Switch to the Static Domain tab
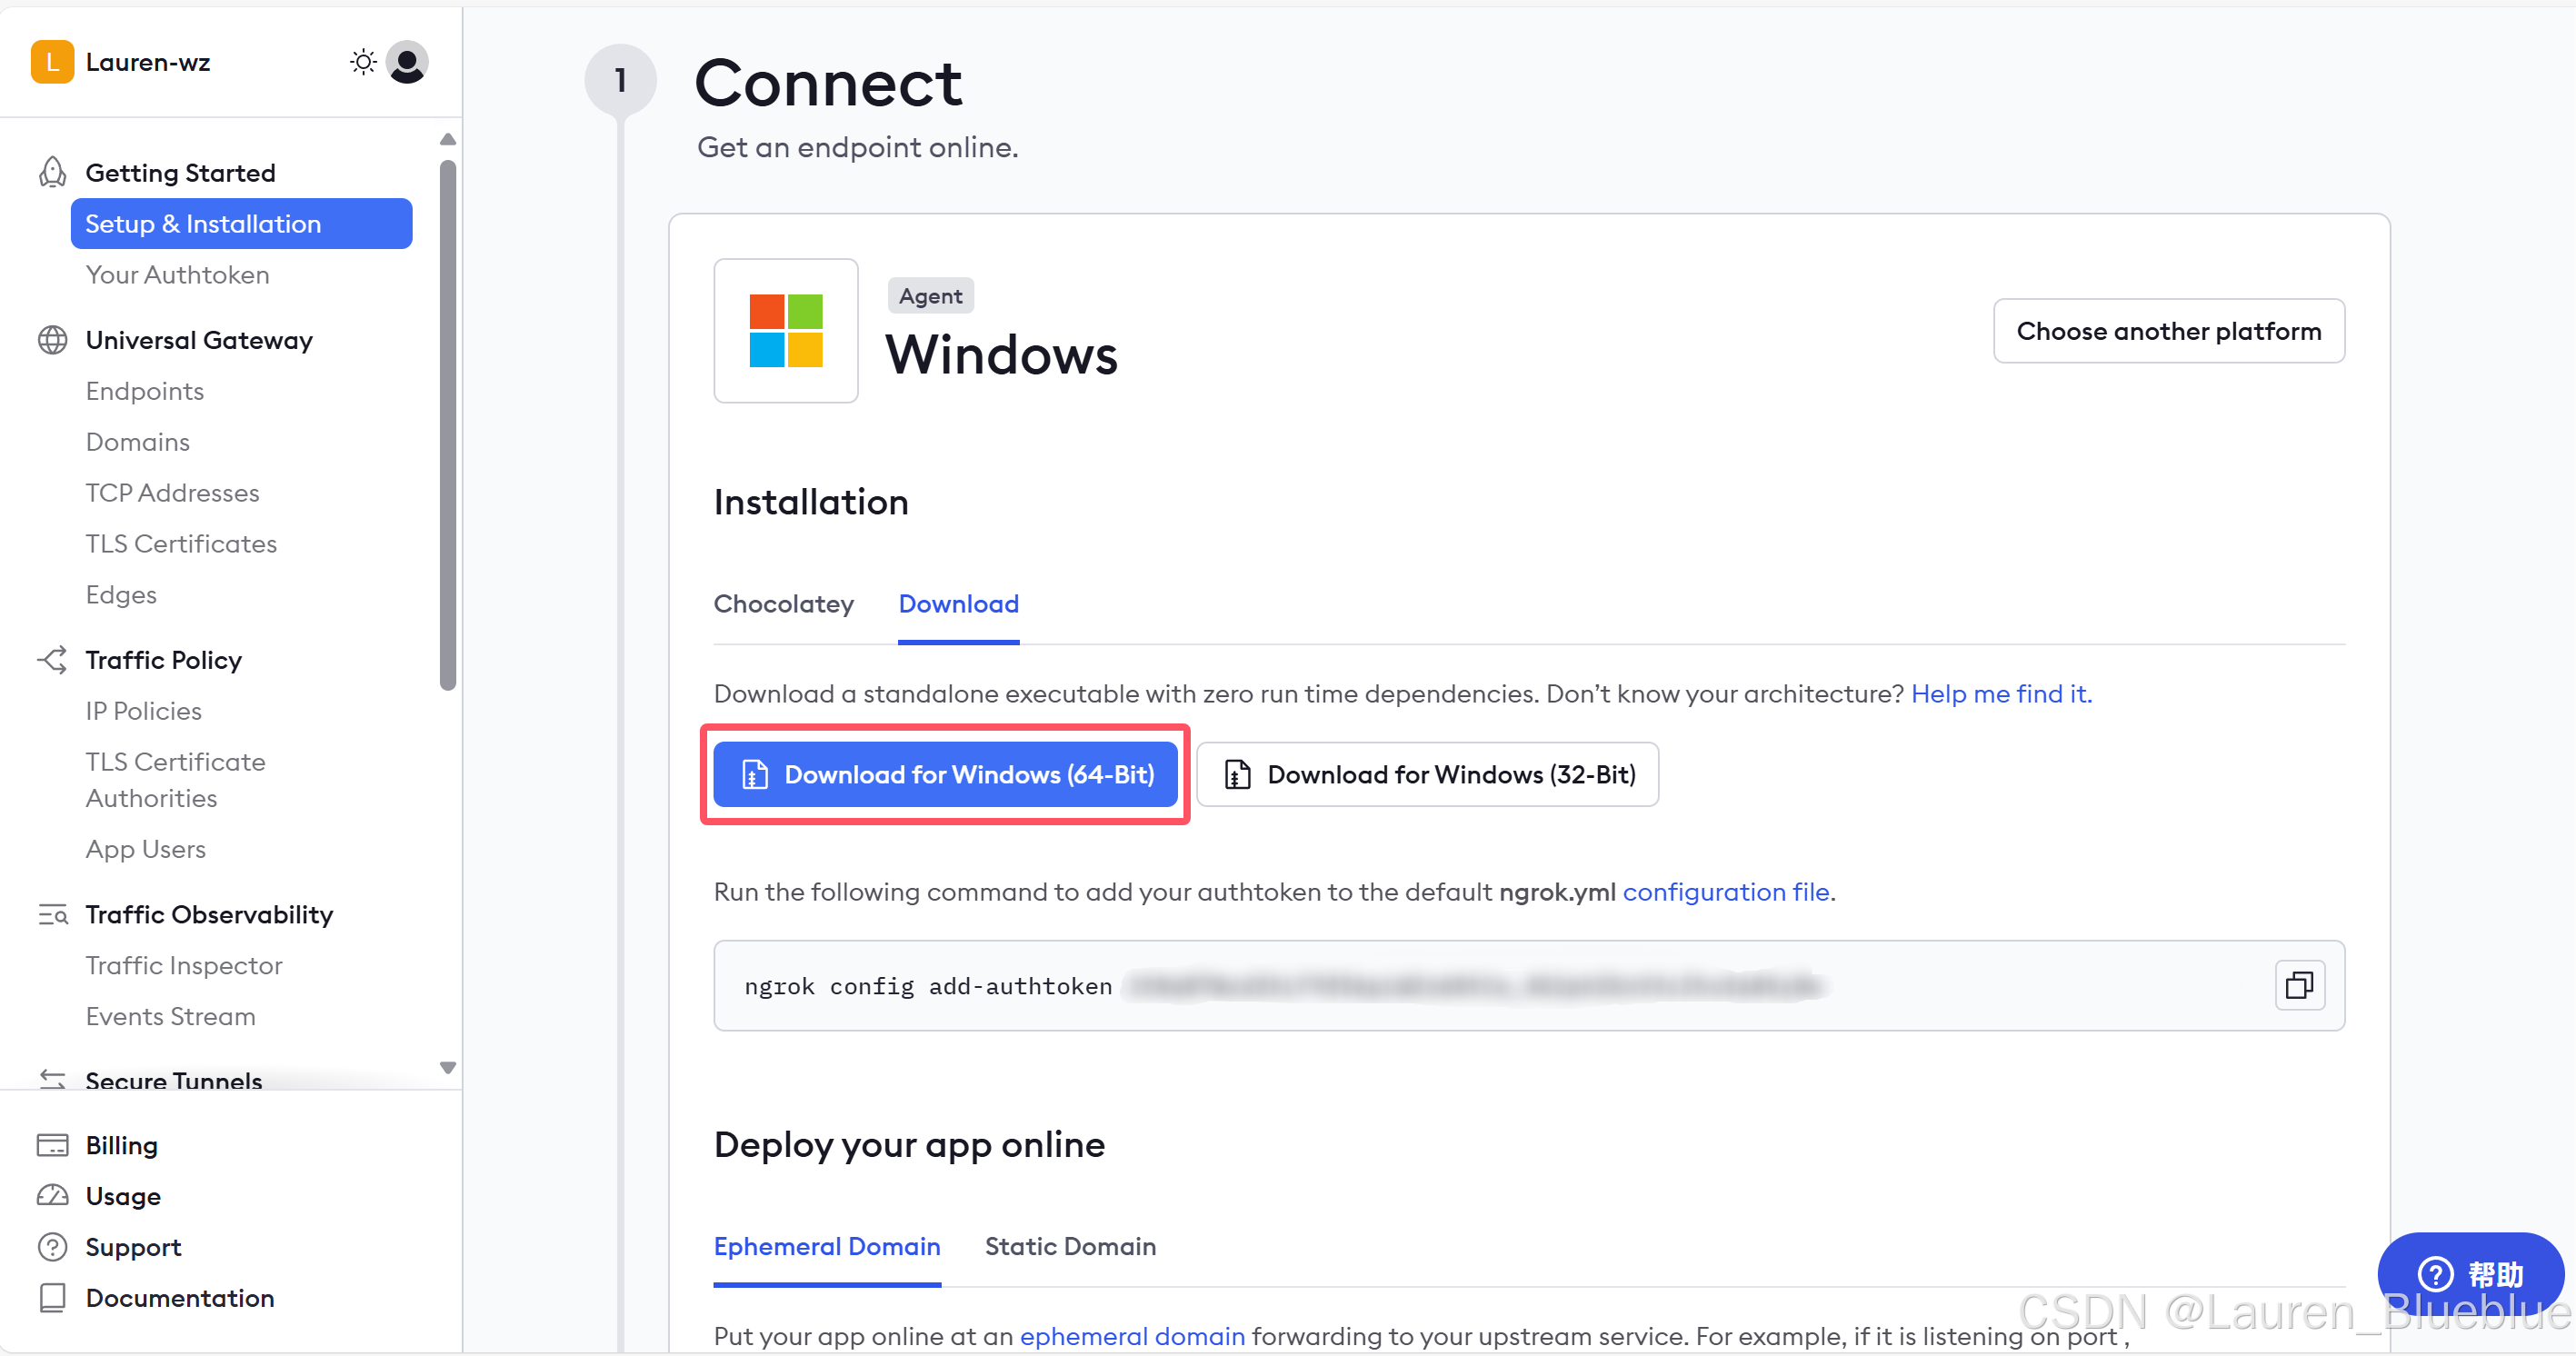This screenshot has height=1356, width=2576. [x=1069, y=1246]
